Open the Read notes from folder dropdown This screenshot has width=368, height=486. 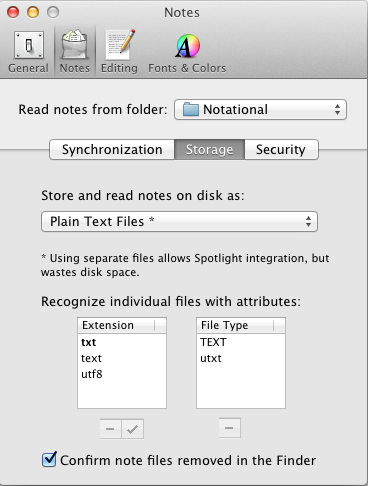coord(260,110)
